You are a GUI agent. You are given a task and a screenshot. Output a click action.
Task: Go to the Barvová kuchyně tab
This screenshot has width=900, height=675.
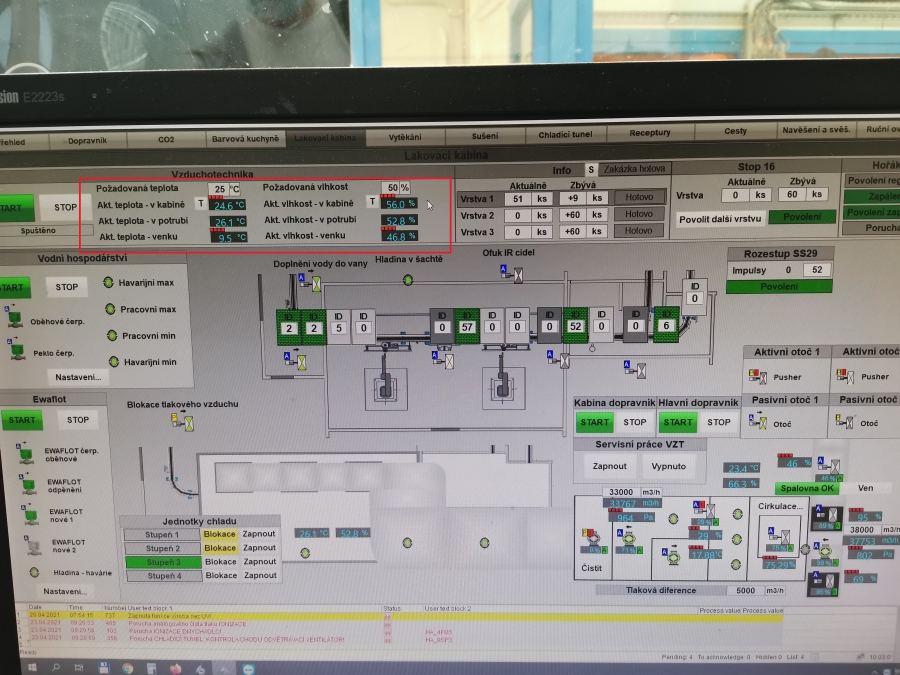coord(245,139)
